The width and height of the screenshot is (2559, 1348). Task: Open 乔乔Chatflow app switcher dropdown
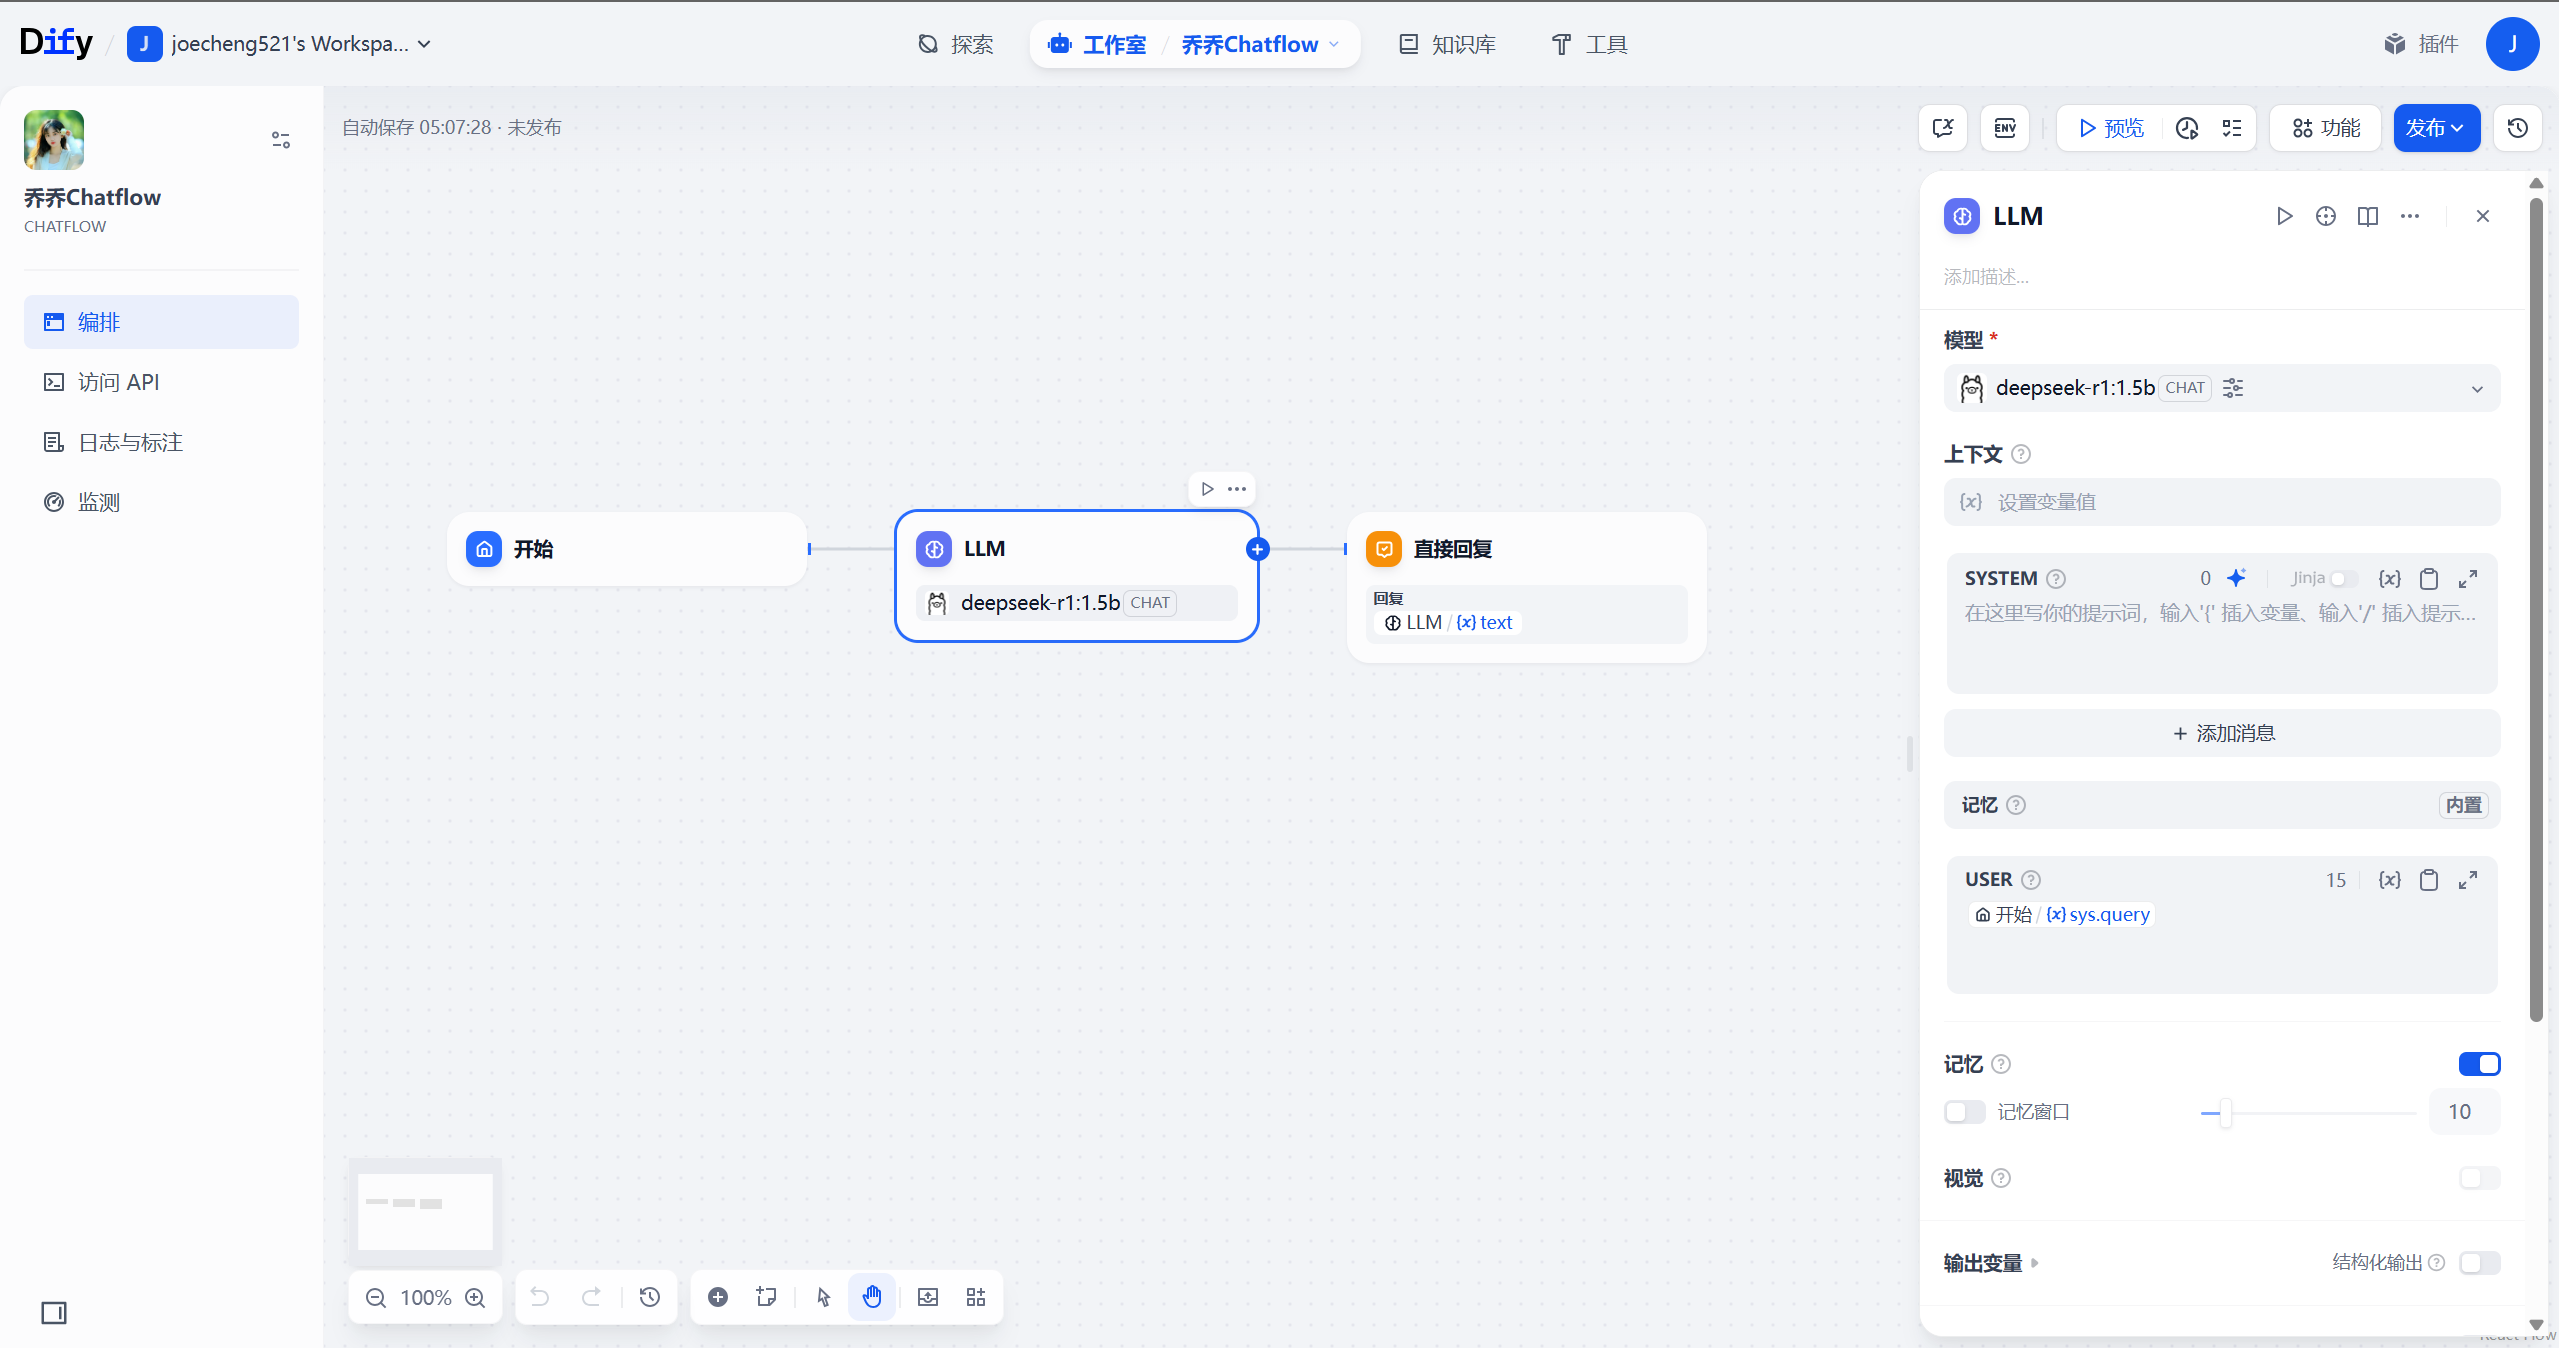1260,44
